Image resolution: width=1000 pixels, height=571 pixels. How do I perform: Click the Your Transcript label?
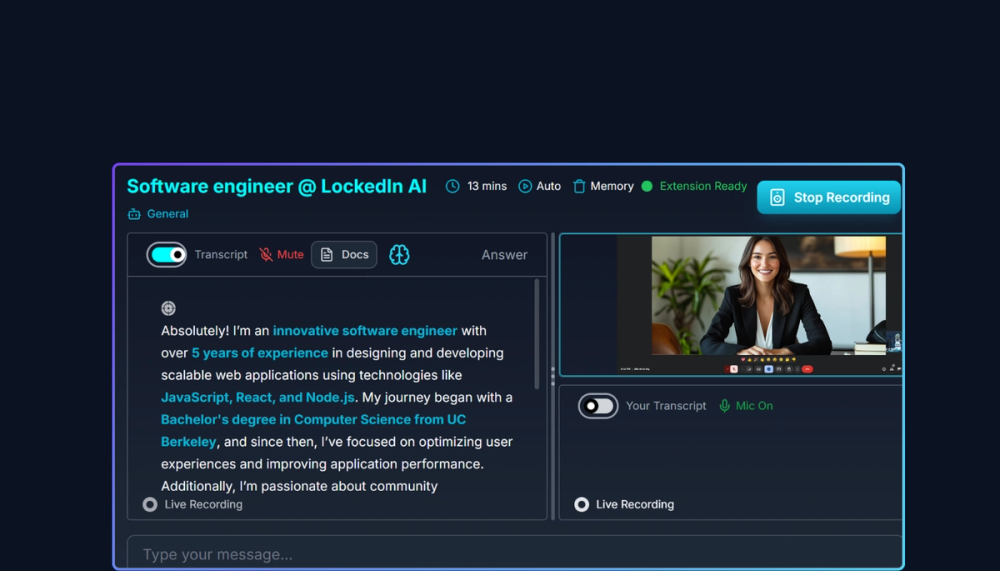(666, 406)
